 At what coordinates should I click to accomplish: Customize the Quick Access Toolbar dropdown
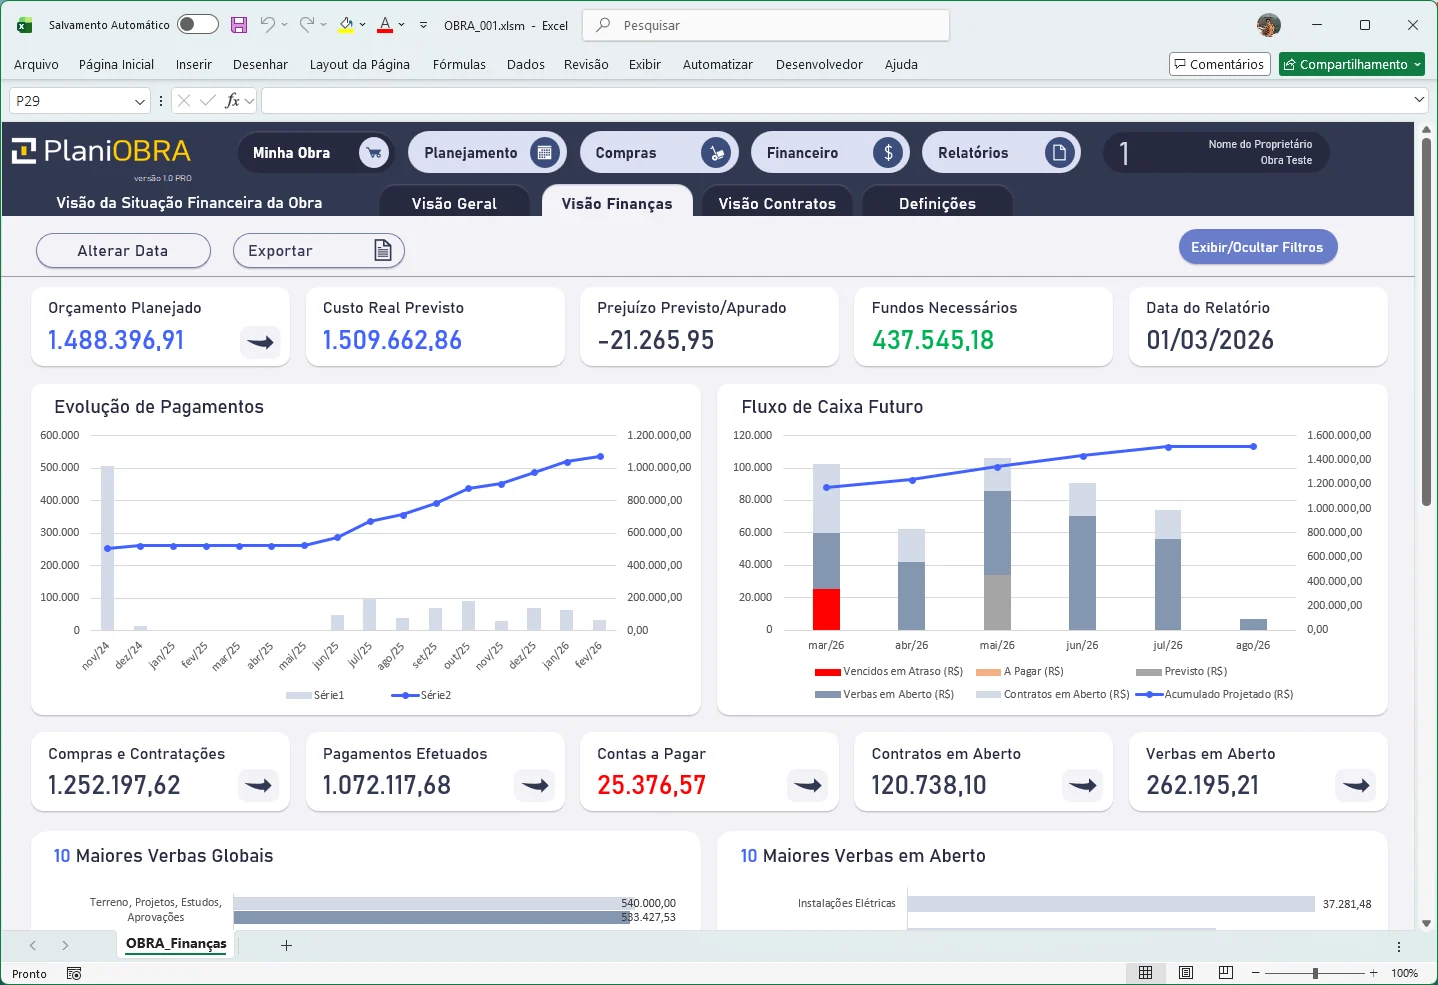coord(424,25)
